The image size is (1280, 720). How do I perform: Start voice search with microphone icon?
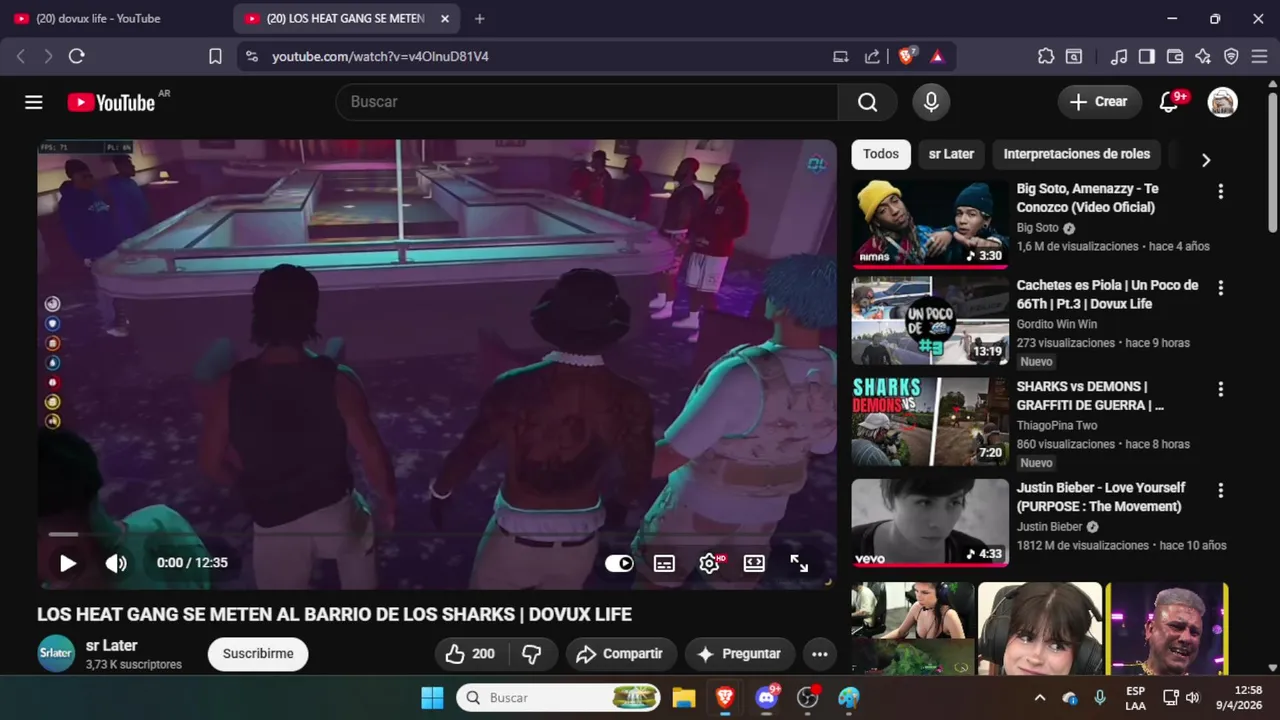pos(931,102)
